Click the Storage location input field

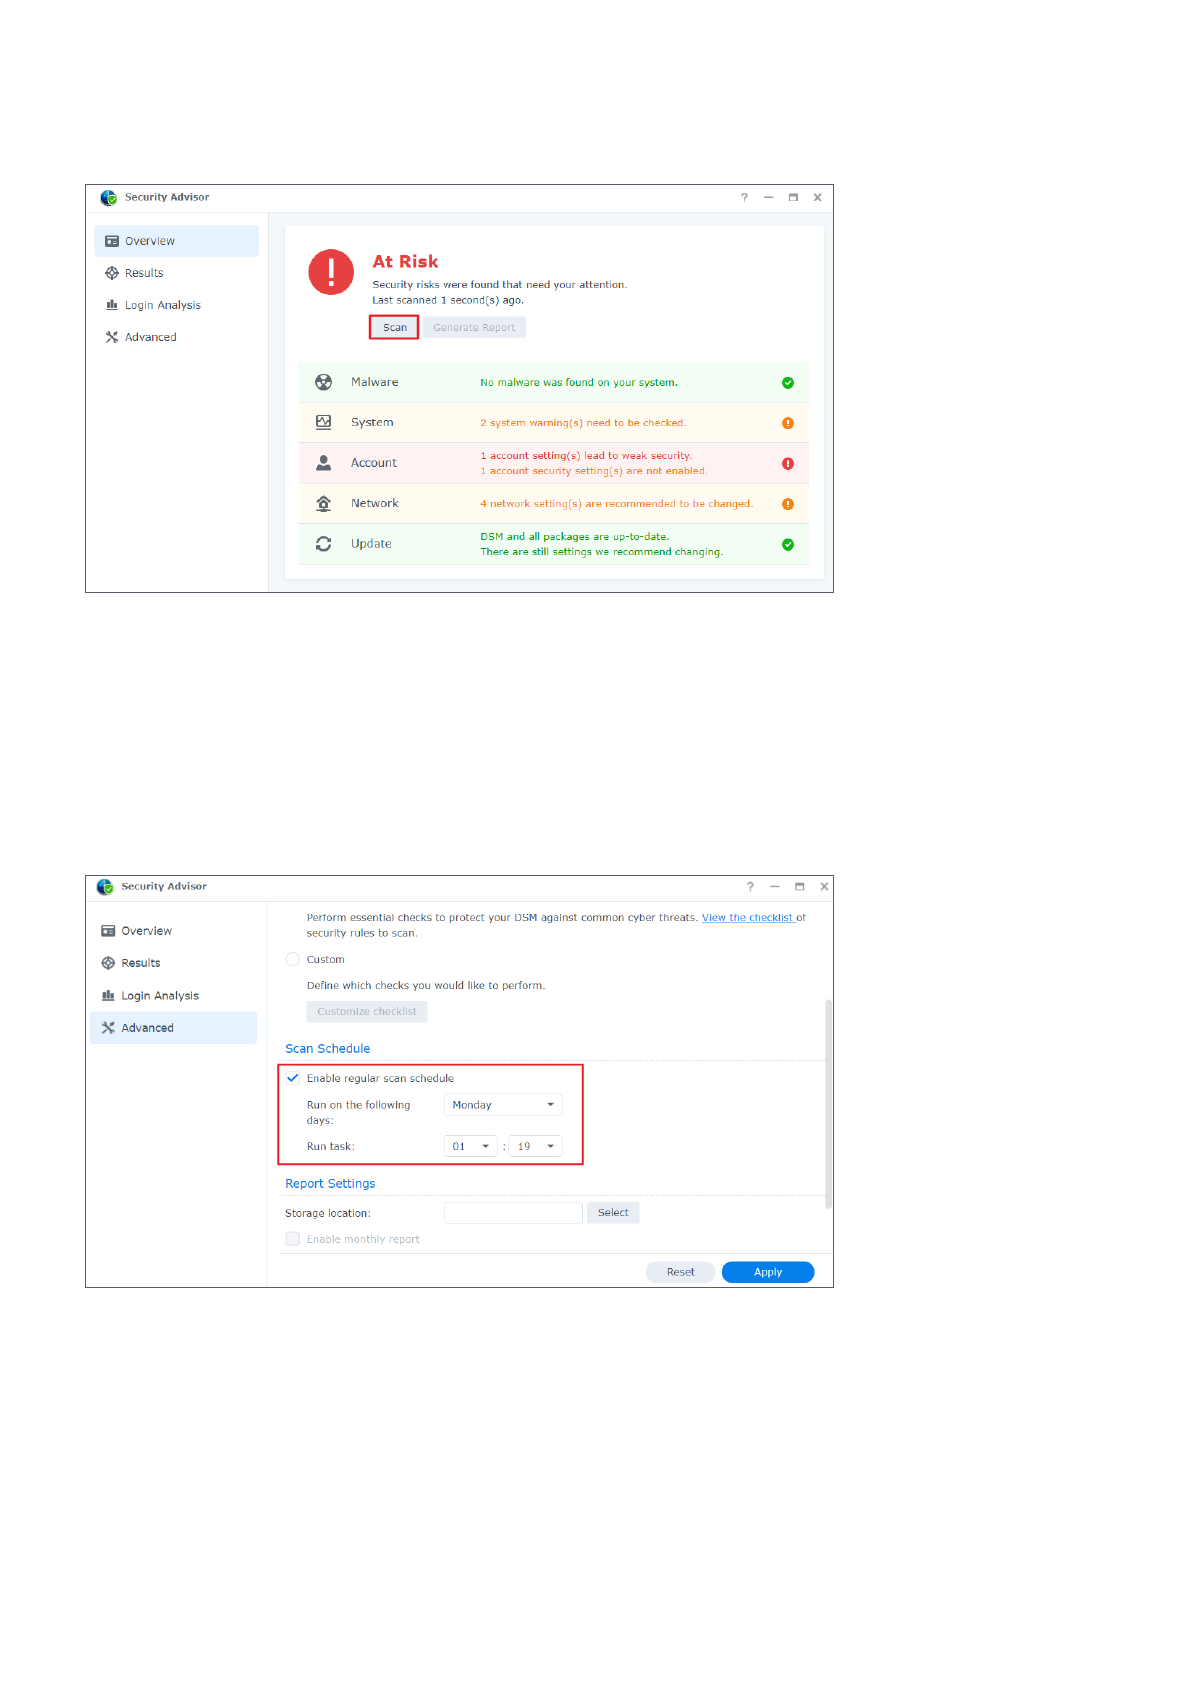click(513, 1213)
